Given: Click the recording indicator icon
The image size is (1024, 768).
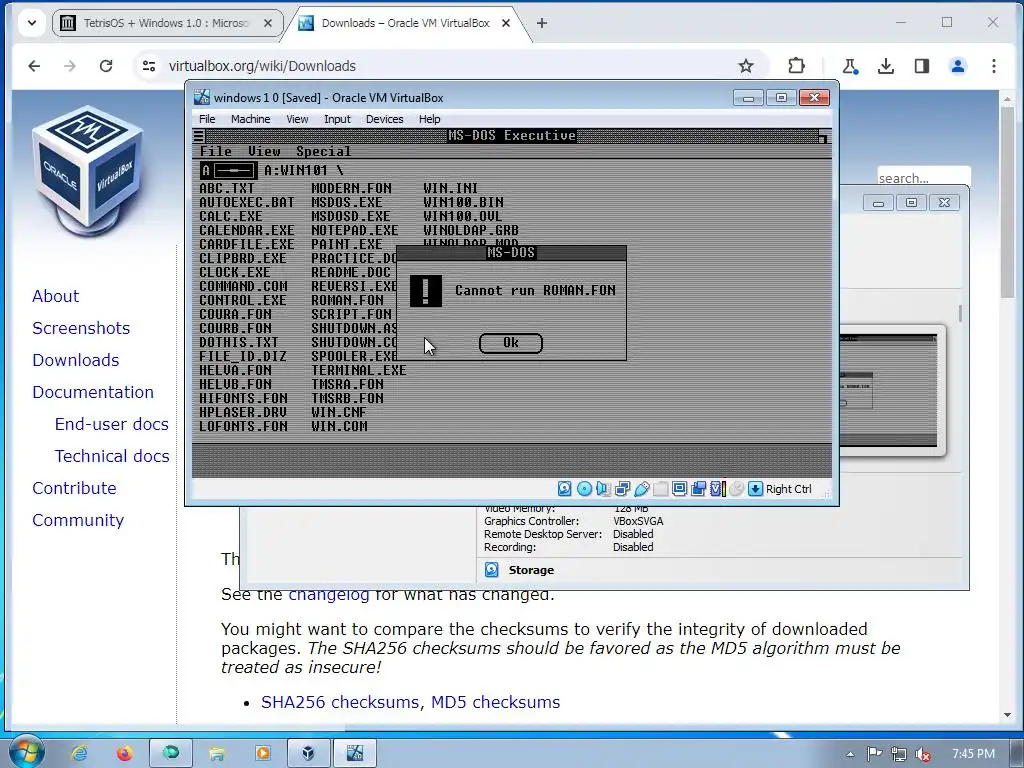Looking at the screenshot, I should point(698,488).
